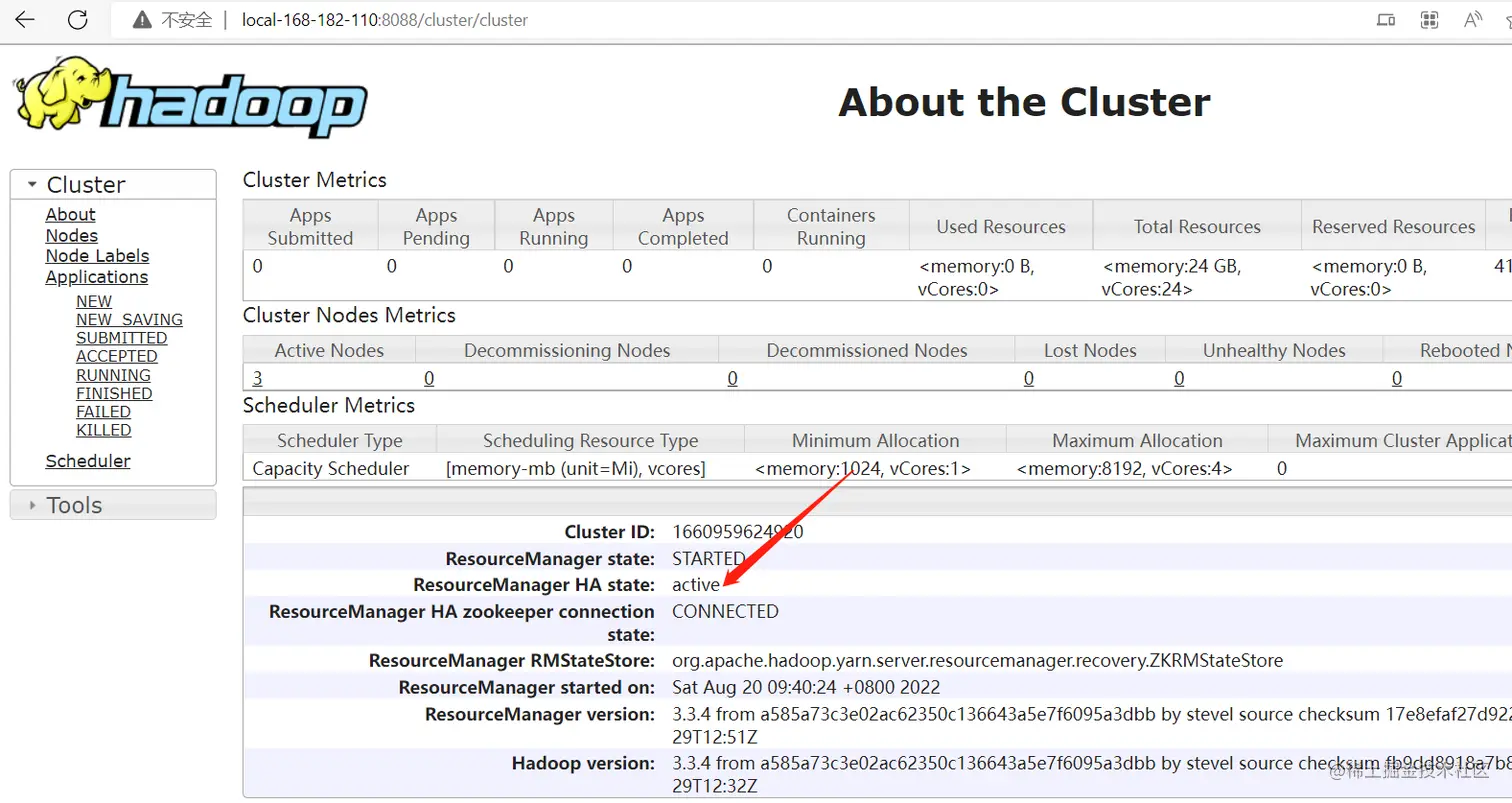Click the Decommissioned Nodes count 0

[732, 379]
